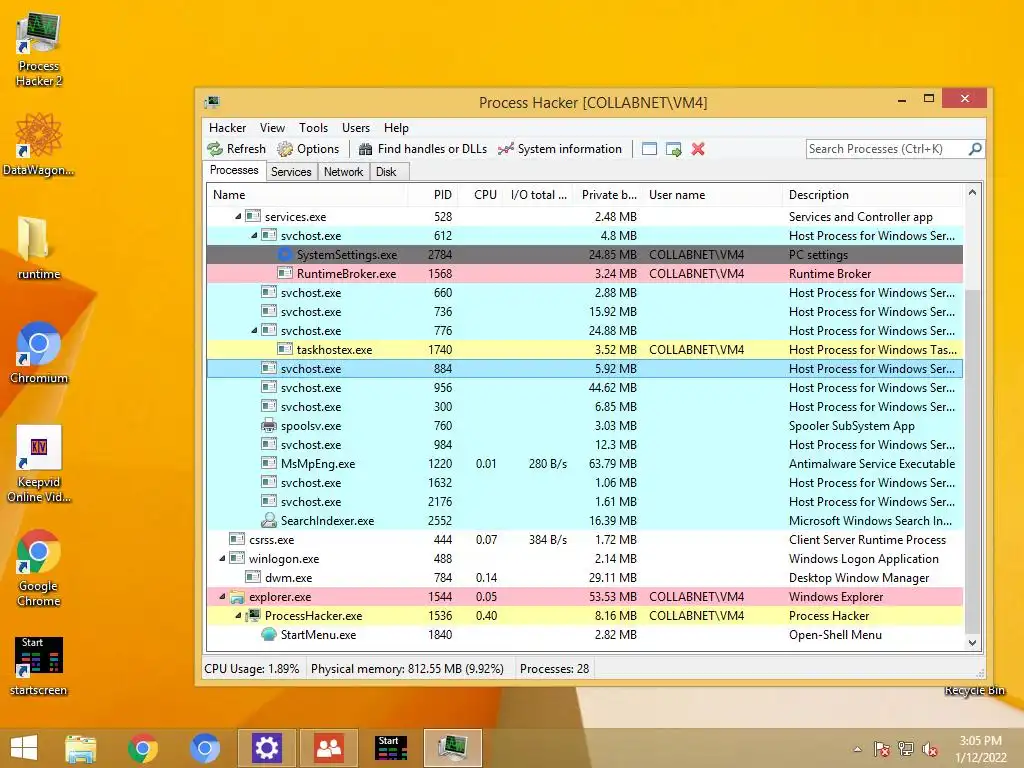Open the Google Chrome desktop shortcut
The width and height of the screenshot is (1024, 768).
coord(39,568)
